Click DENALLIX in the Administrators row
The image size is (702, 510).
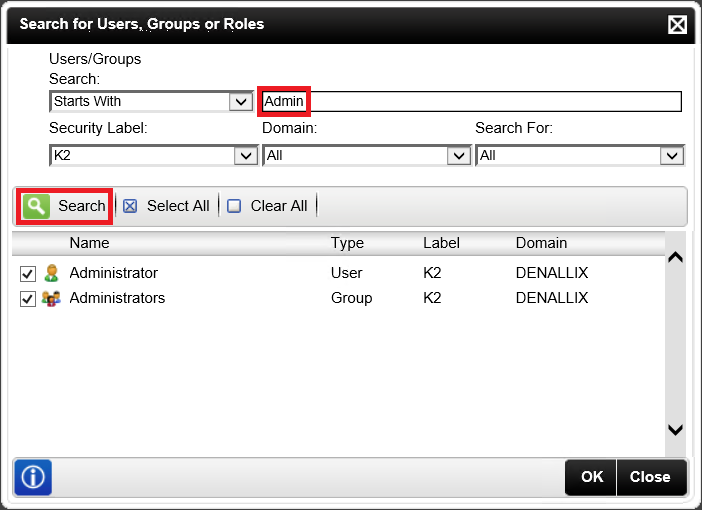pyautogui.click(x=552, y=298)
